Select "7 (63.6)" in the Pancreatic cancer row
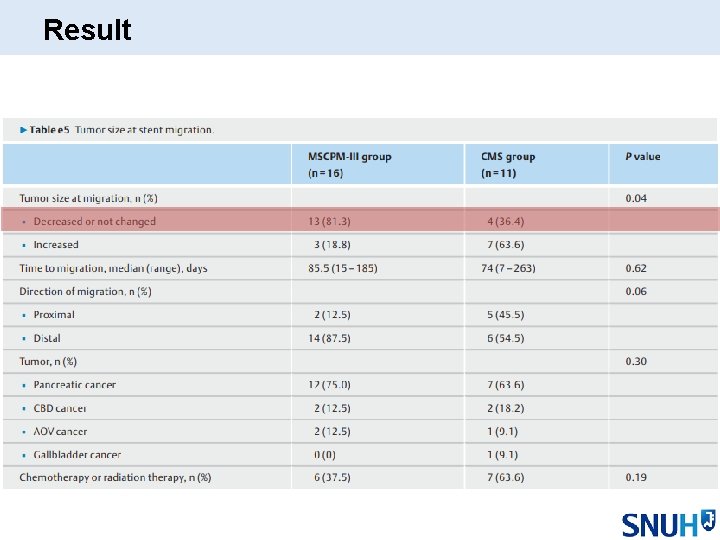This screenshot has width=720, height=540. 506,385
